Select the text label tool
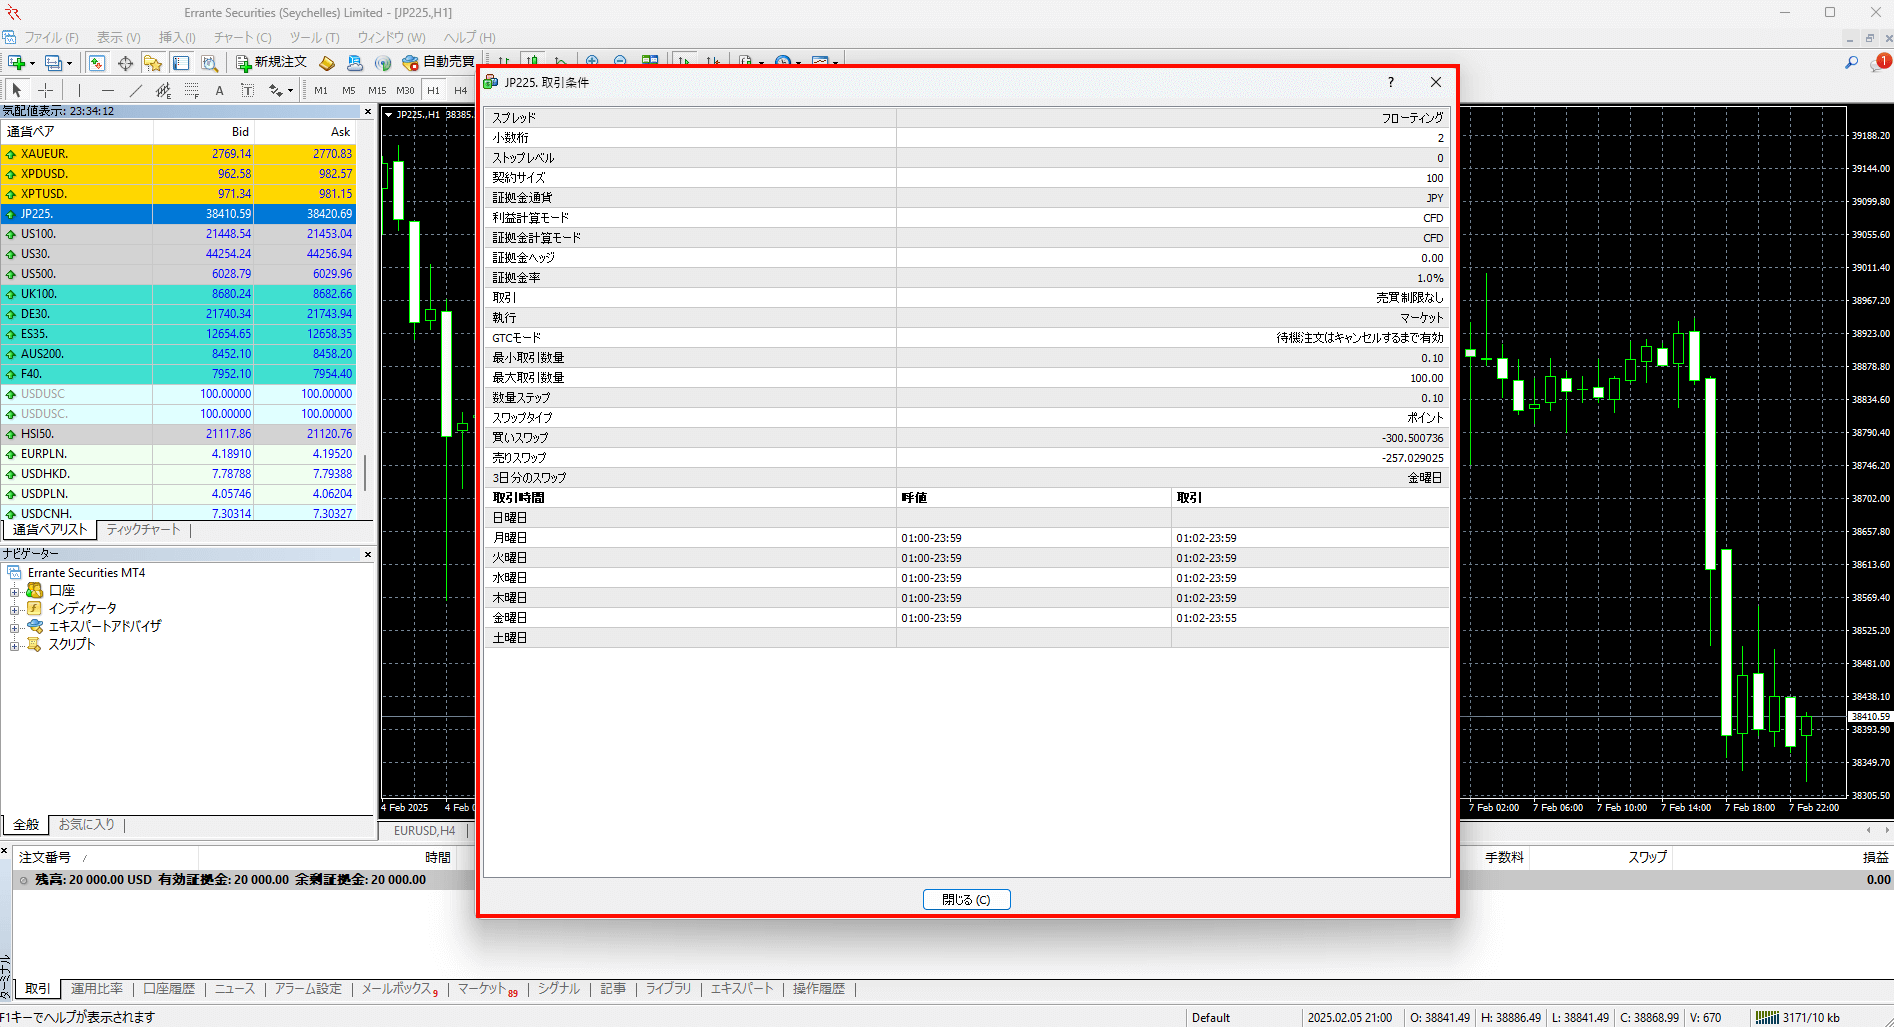The image size is (1894, 1027). click(x=219, y=90)
